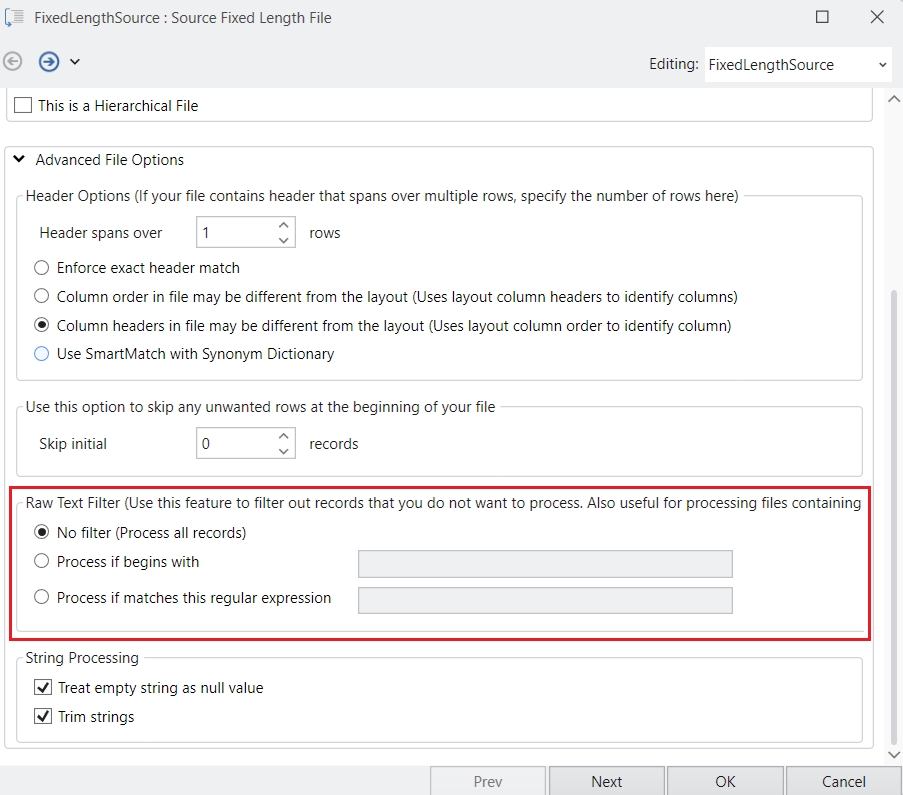This screenshot has width=903, height=795.
Task: Collapse the Advanced File Options section
Action: pyautogui.click(x=19, y=160)
